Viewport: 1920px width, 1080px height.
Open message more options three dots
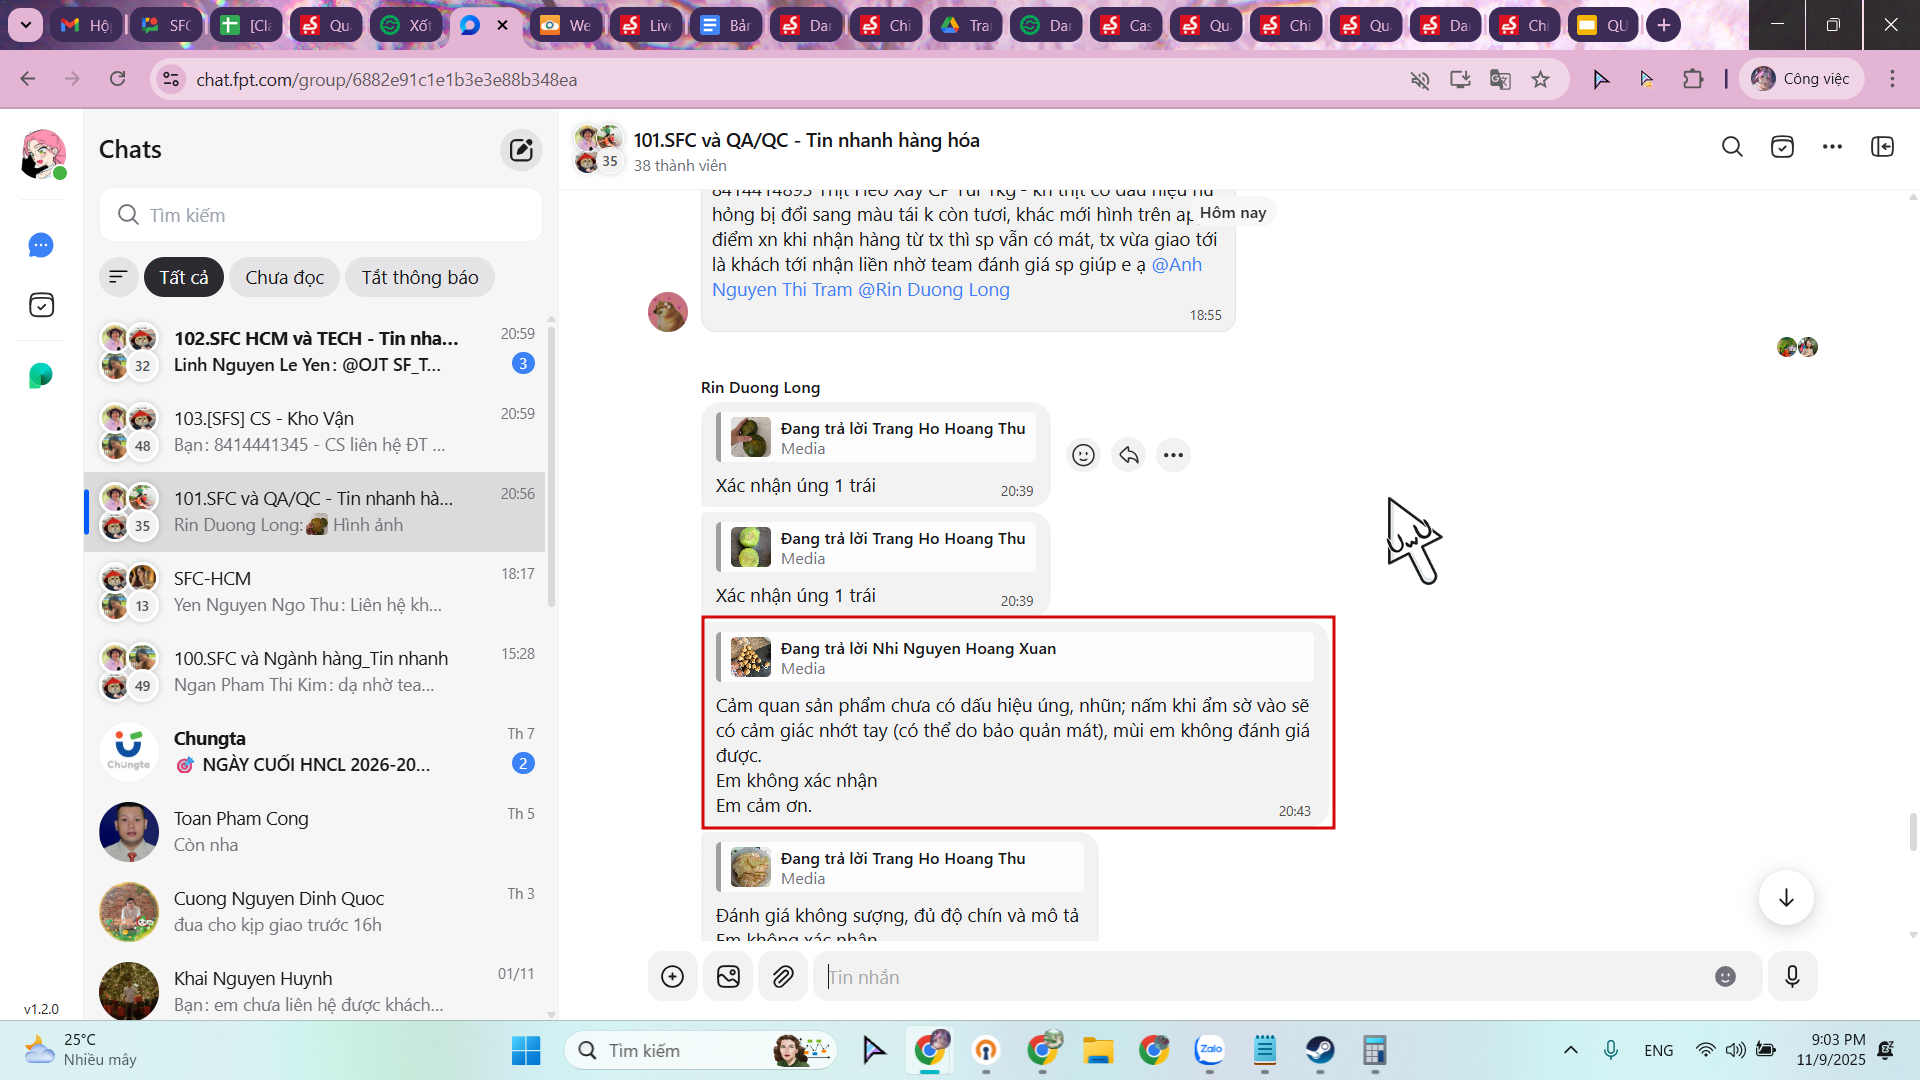1173,456
